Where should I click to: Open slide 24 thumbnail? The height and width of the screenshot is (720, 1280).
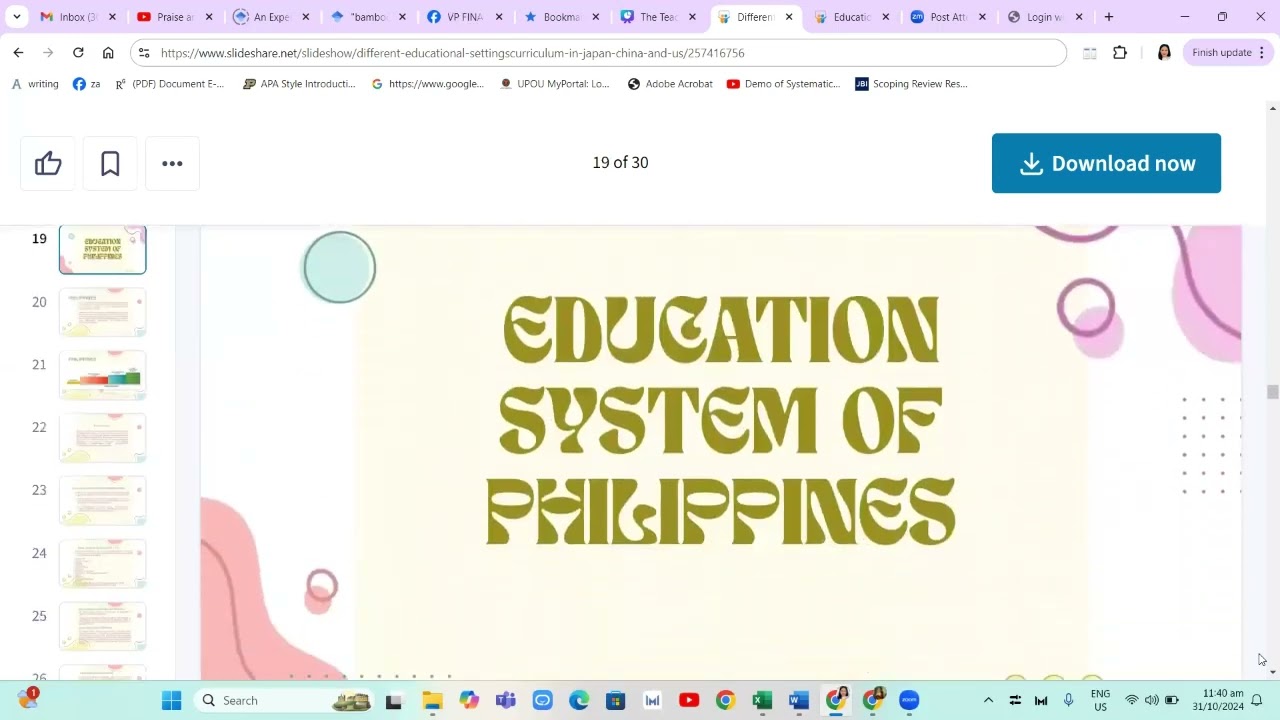coord(102,564)
